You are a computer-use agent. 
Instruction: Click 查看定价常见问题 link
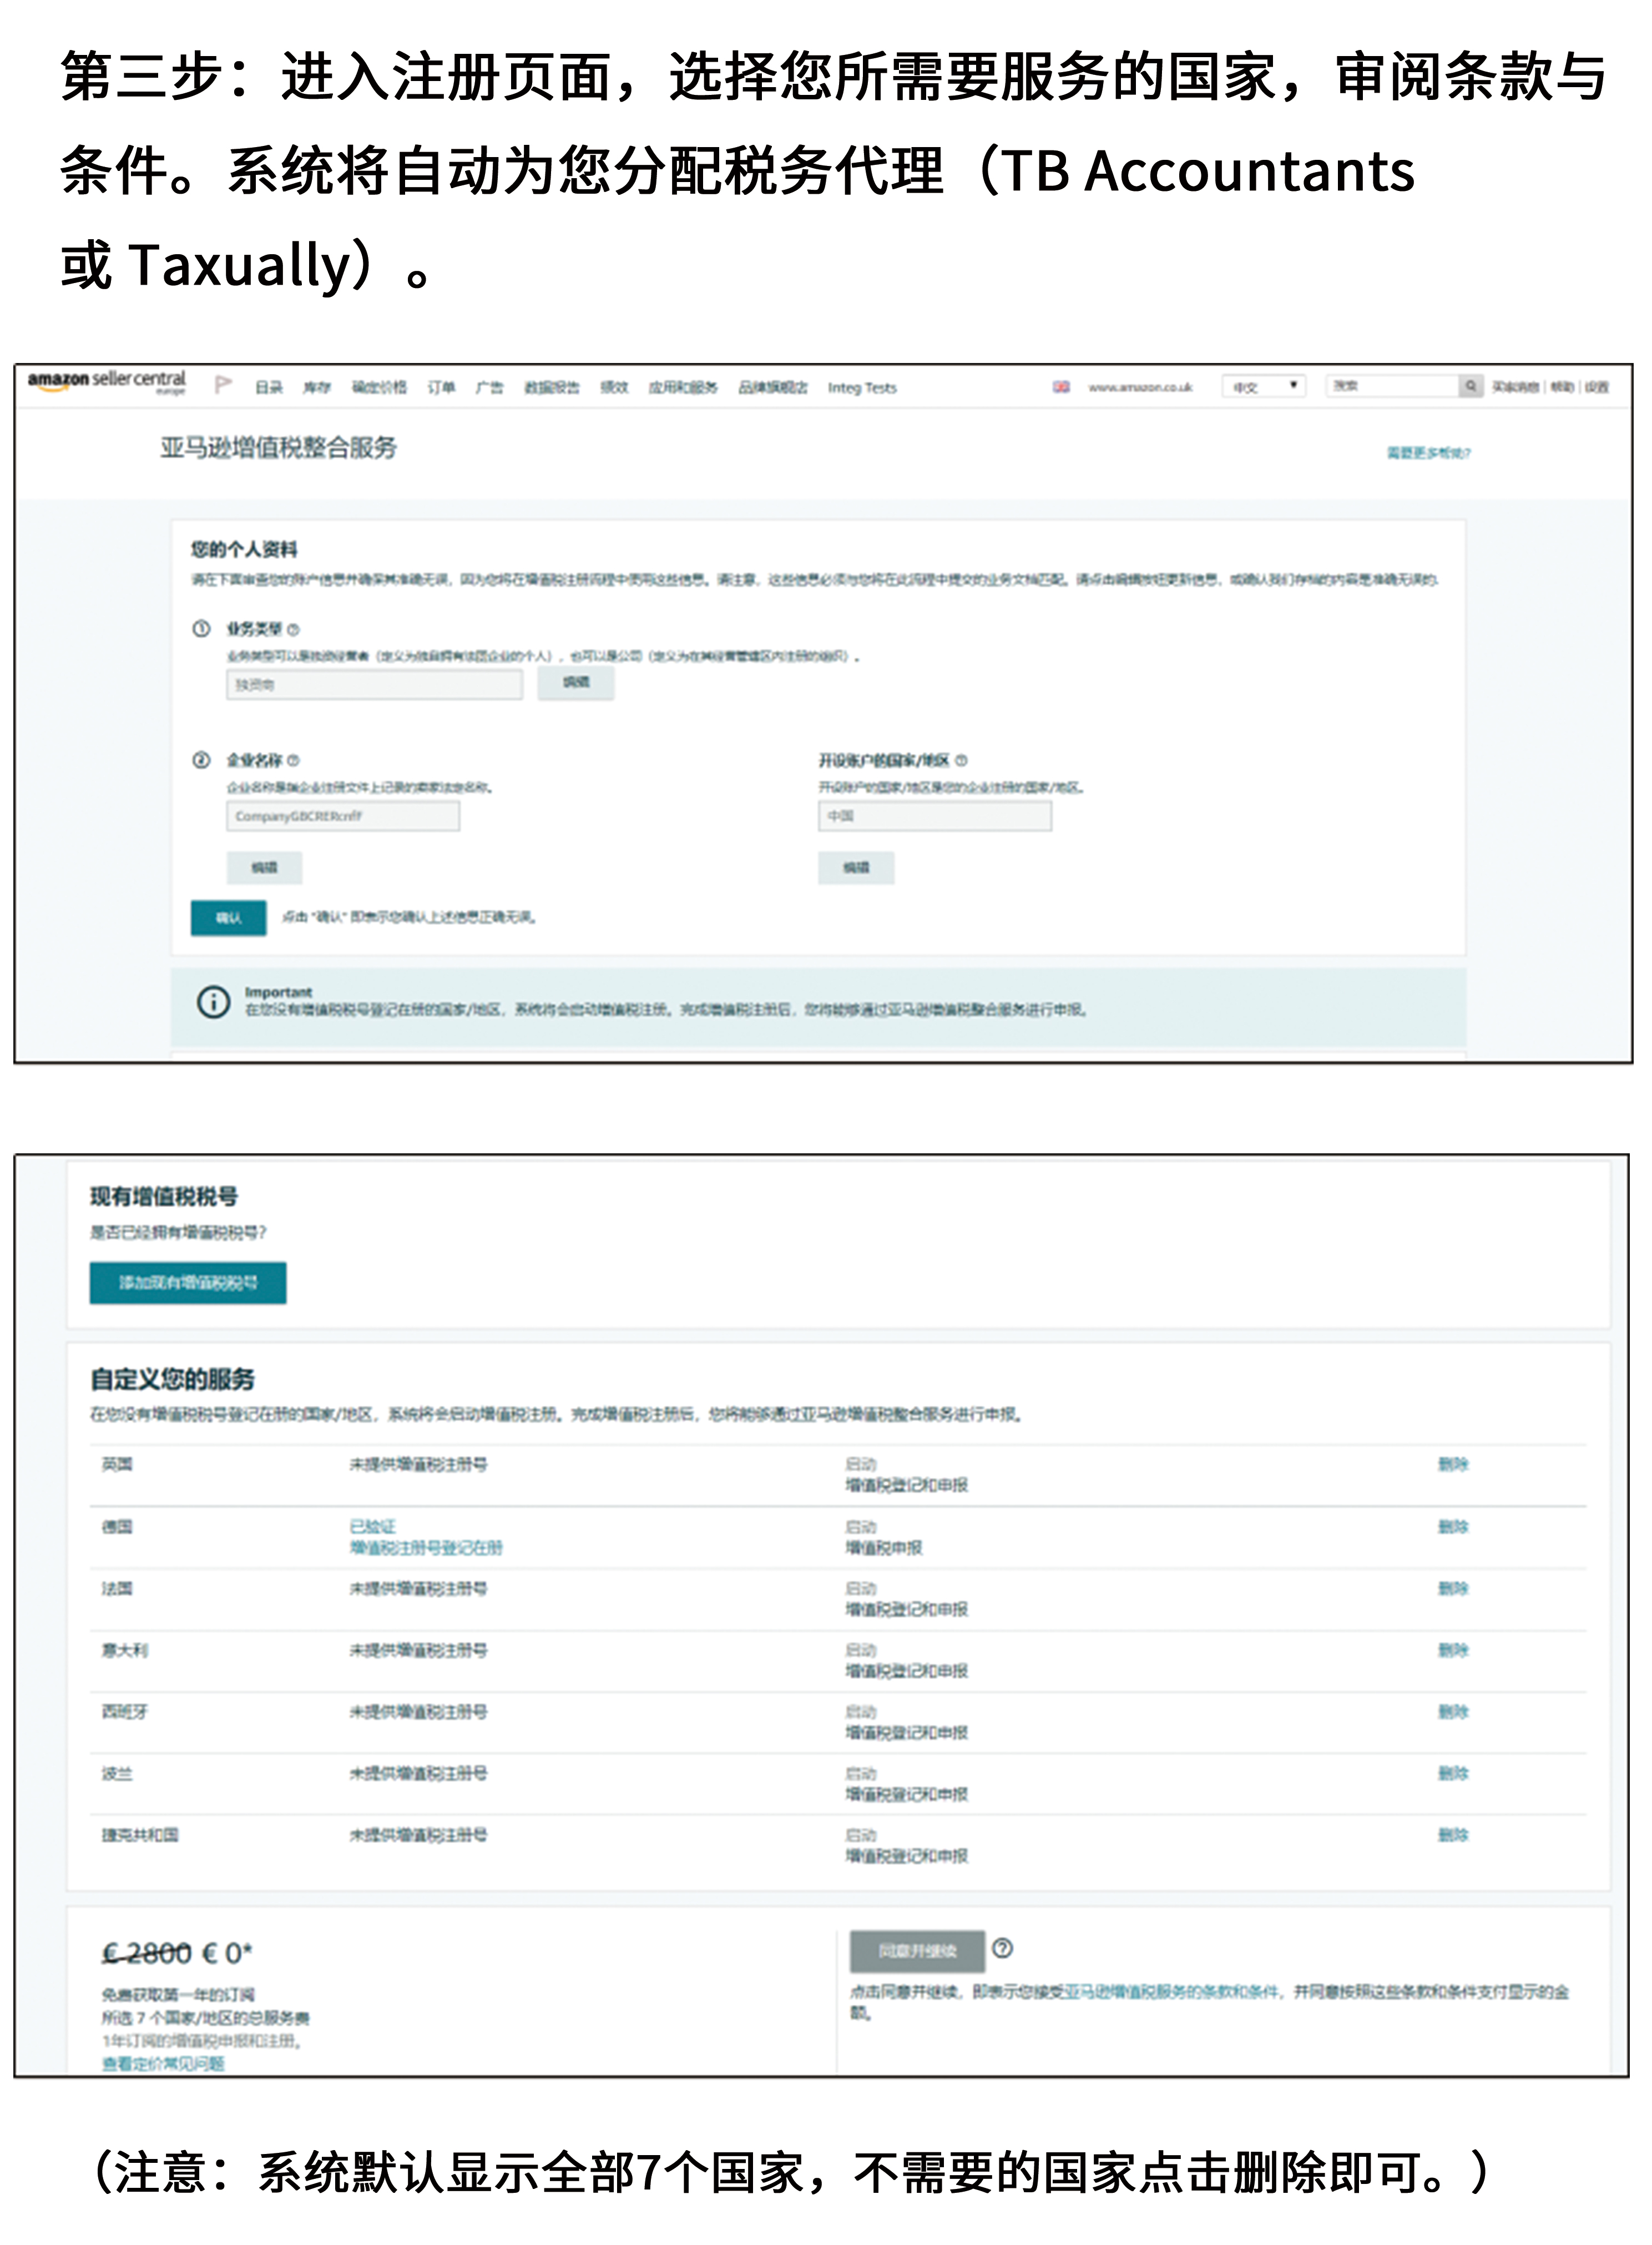click(x=163, y=2064)
